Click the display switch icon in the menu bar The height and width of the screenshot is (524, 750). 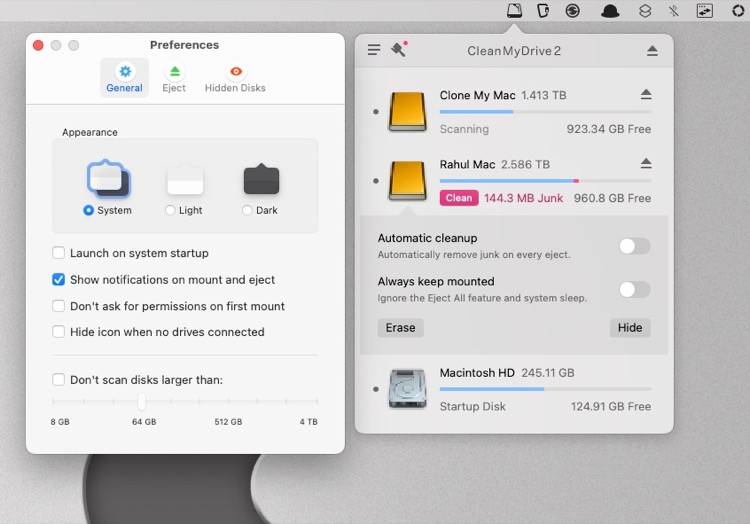704,11
